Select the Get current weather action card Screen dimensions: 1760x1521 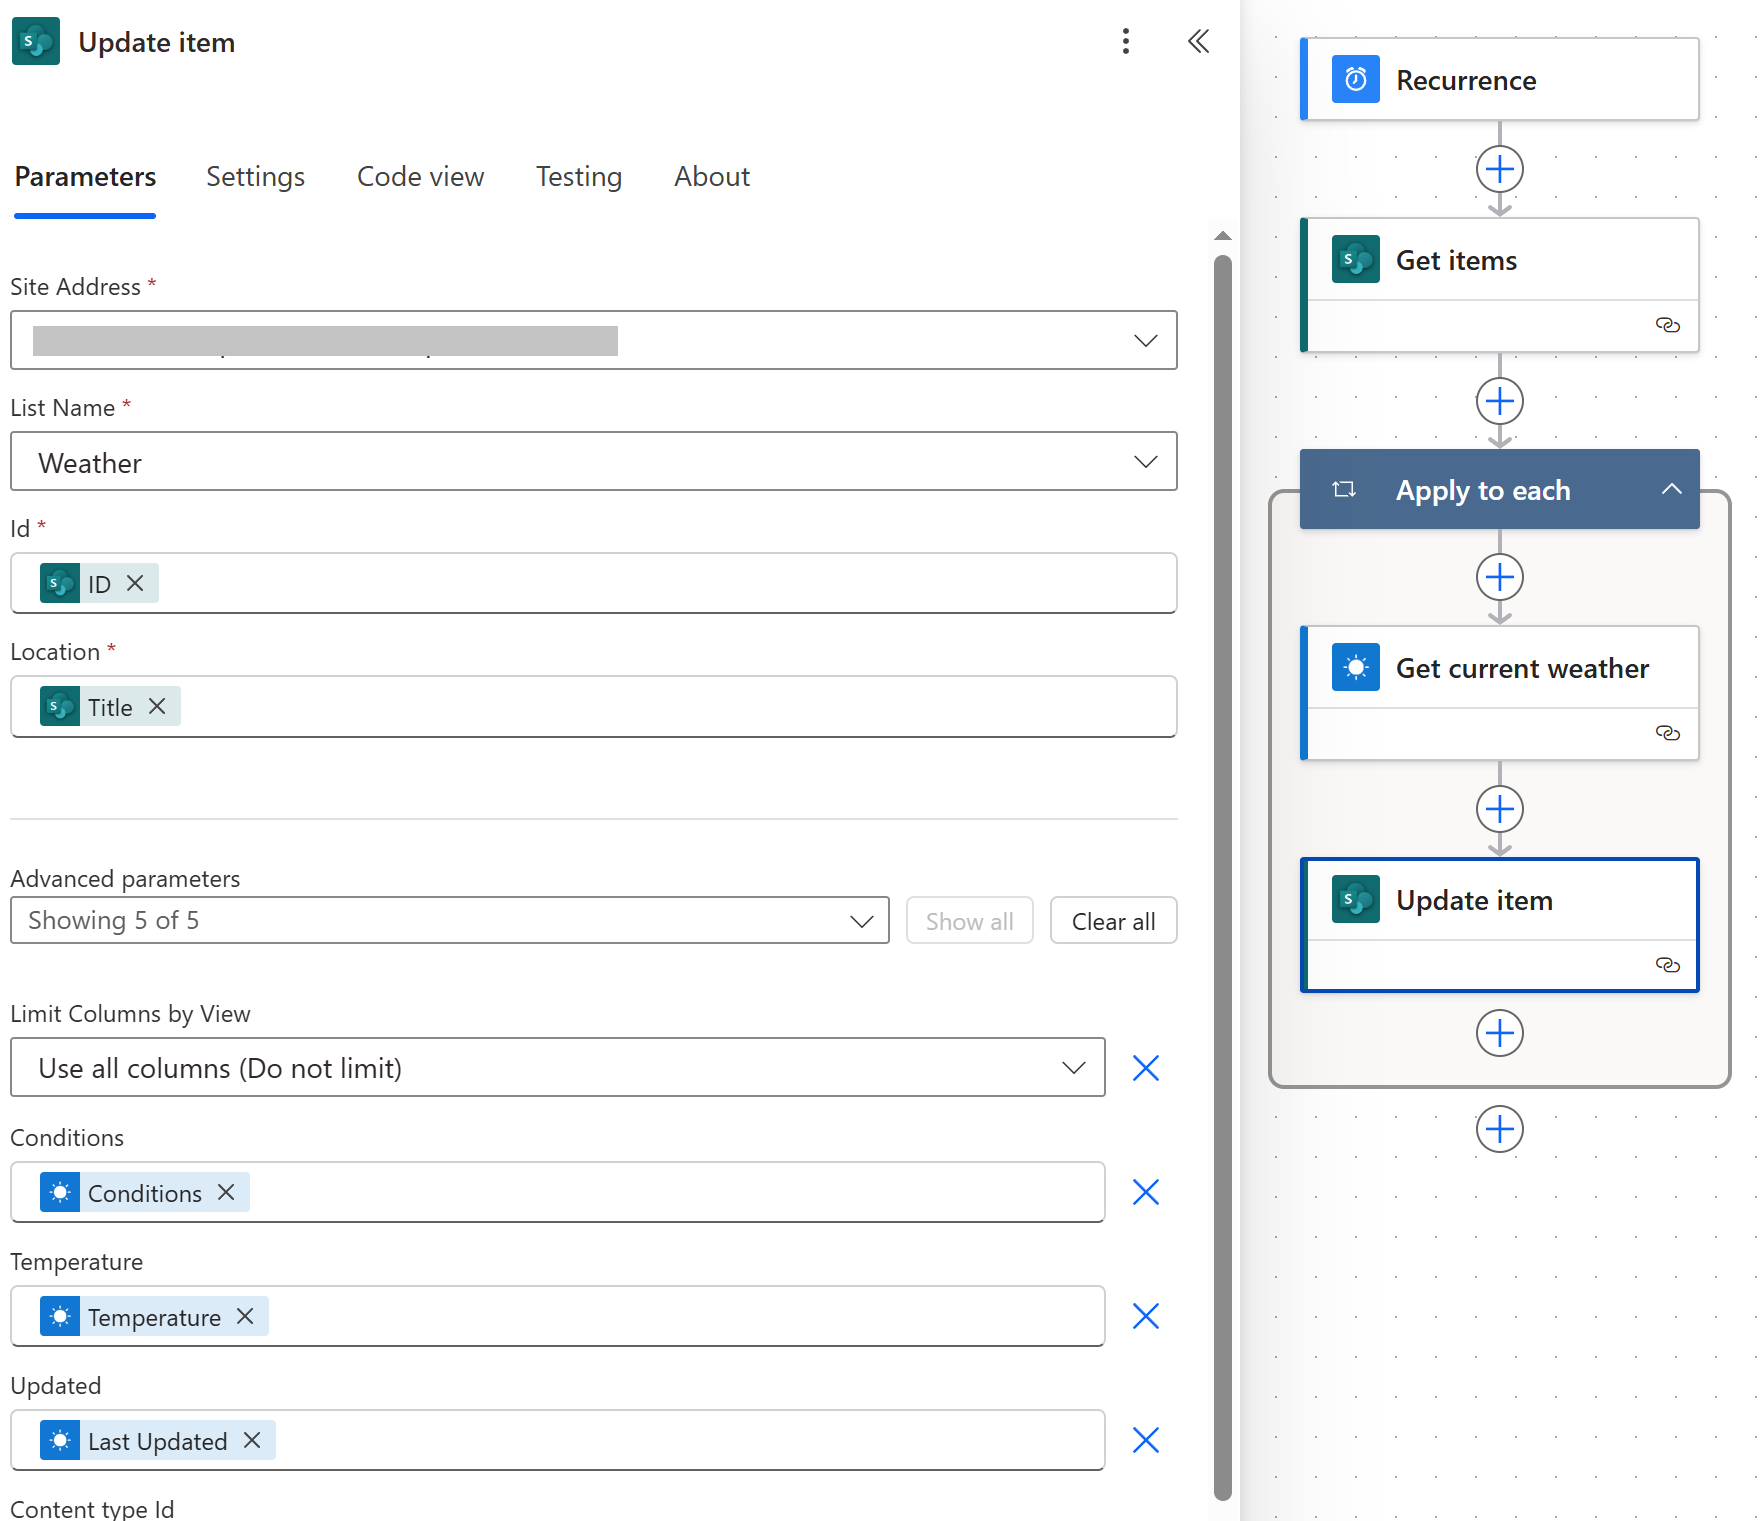1499,692
